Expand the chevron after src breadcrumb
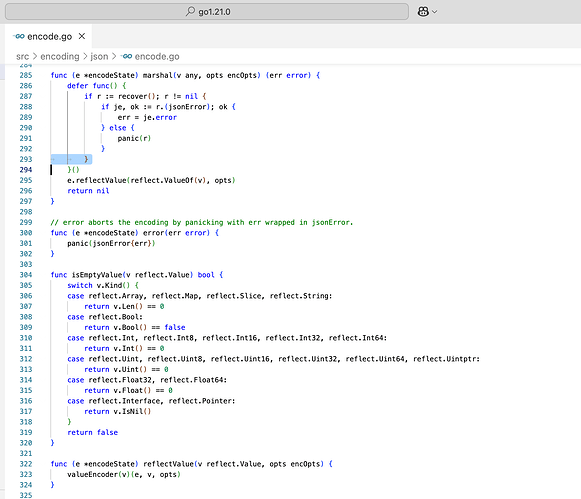Screen dimensions: 581x499 [35, 56]
